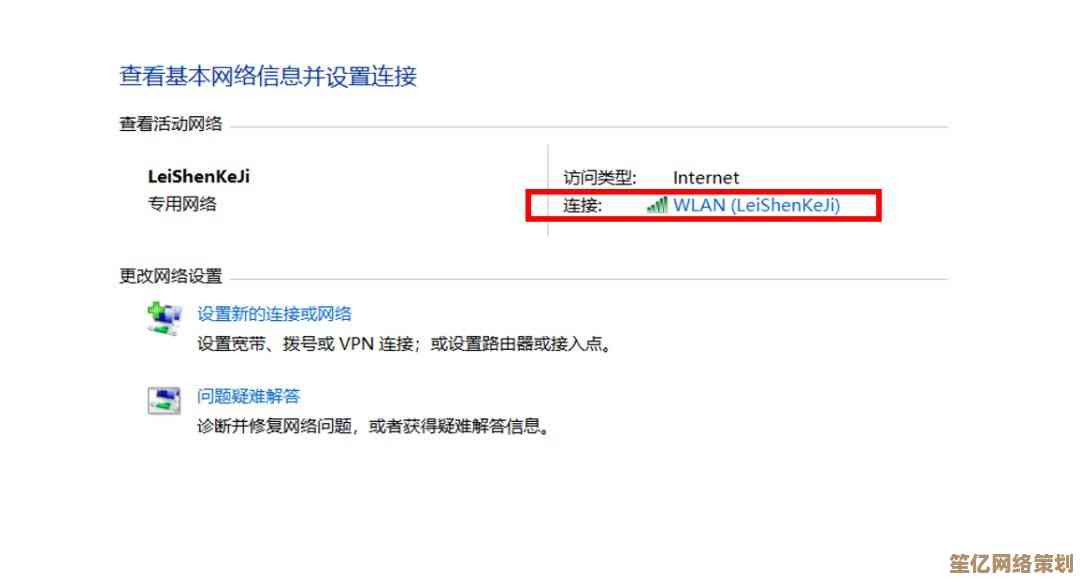The width and height of the screenshot is (1080, 582).
Task: Click the 查看基本网络信息并设置连接 heading
Action: coord(268,76)
